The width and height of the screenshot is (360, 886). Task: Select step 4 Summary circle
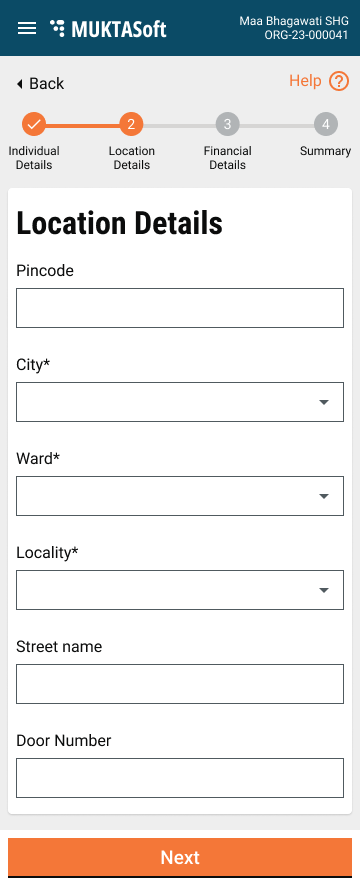coord(326,124)
